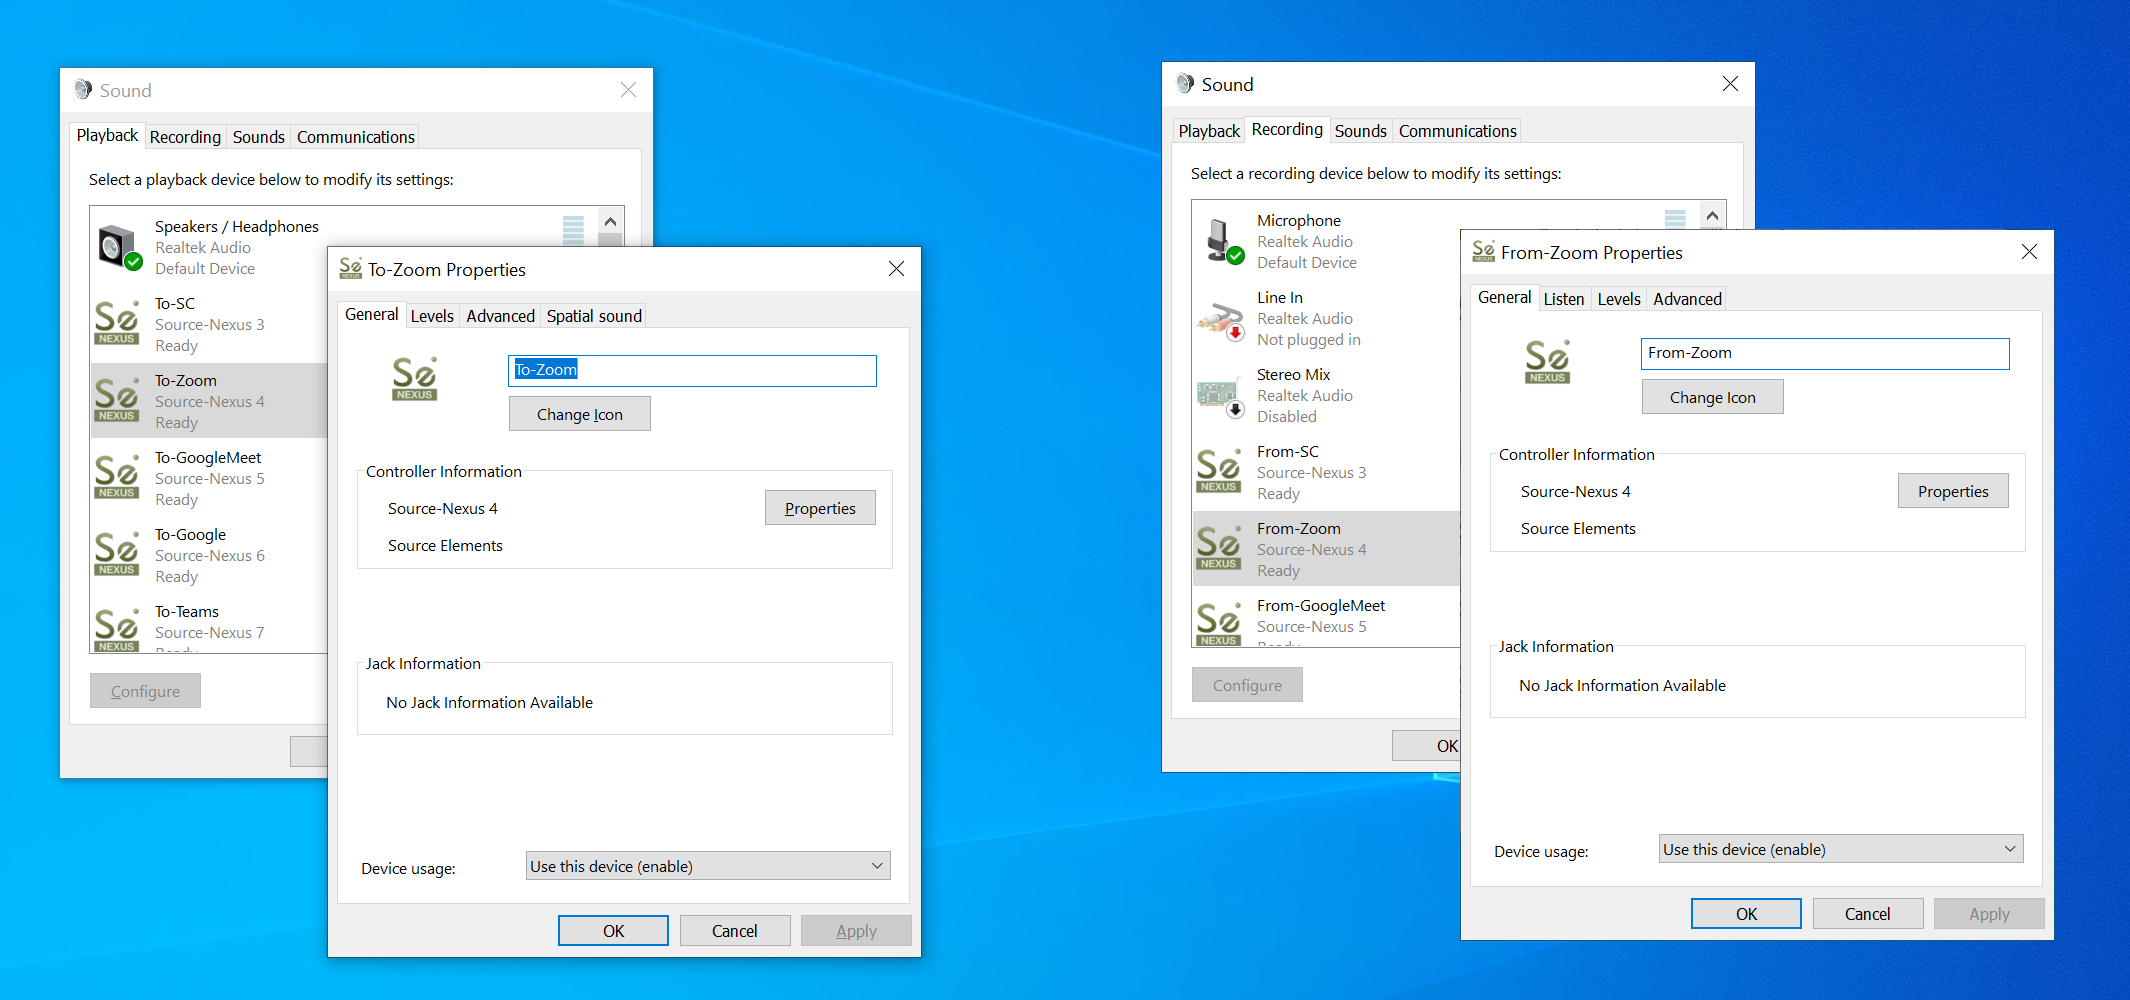Open controller Properties in From-Zoom dialog

point(1952,491)
